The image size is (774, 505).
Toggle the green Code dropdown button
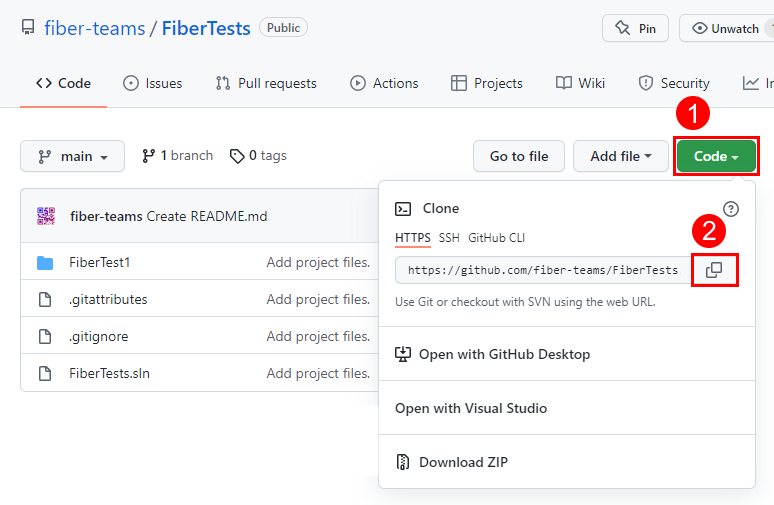tap(716, 156)
